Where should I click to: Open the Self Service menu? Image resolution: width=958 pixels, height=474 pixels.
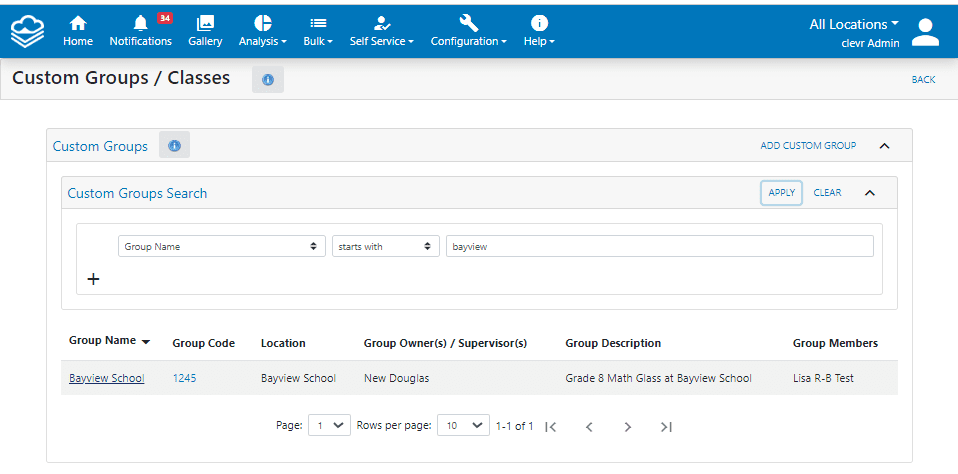(x=382, y=31)
